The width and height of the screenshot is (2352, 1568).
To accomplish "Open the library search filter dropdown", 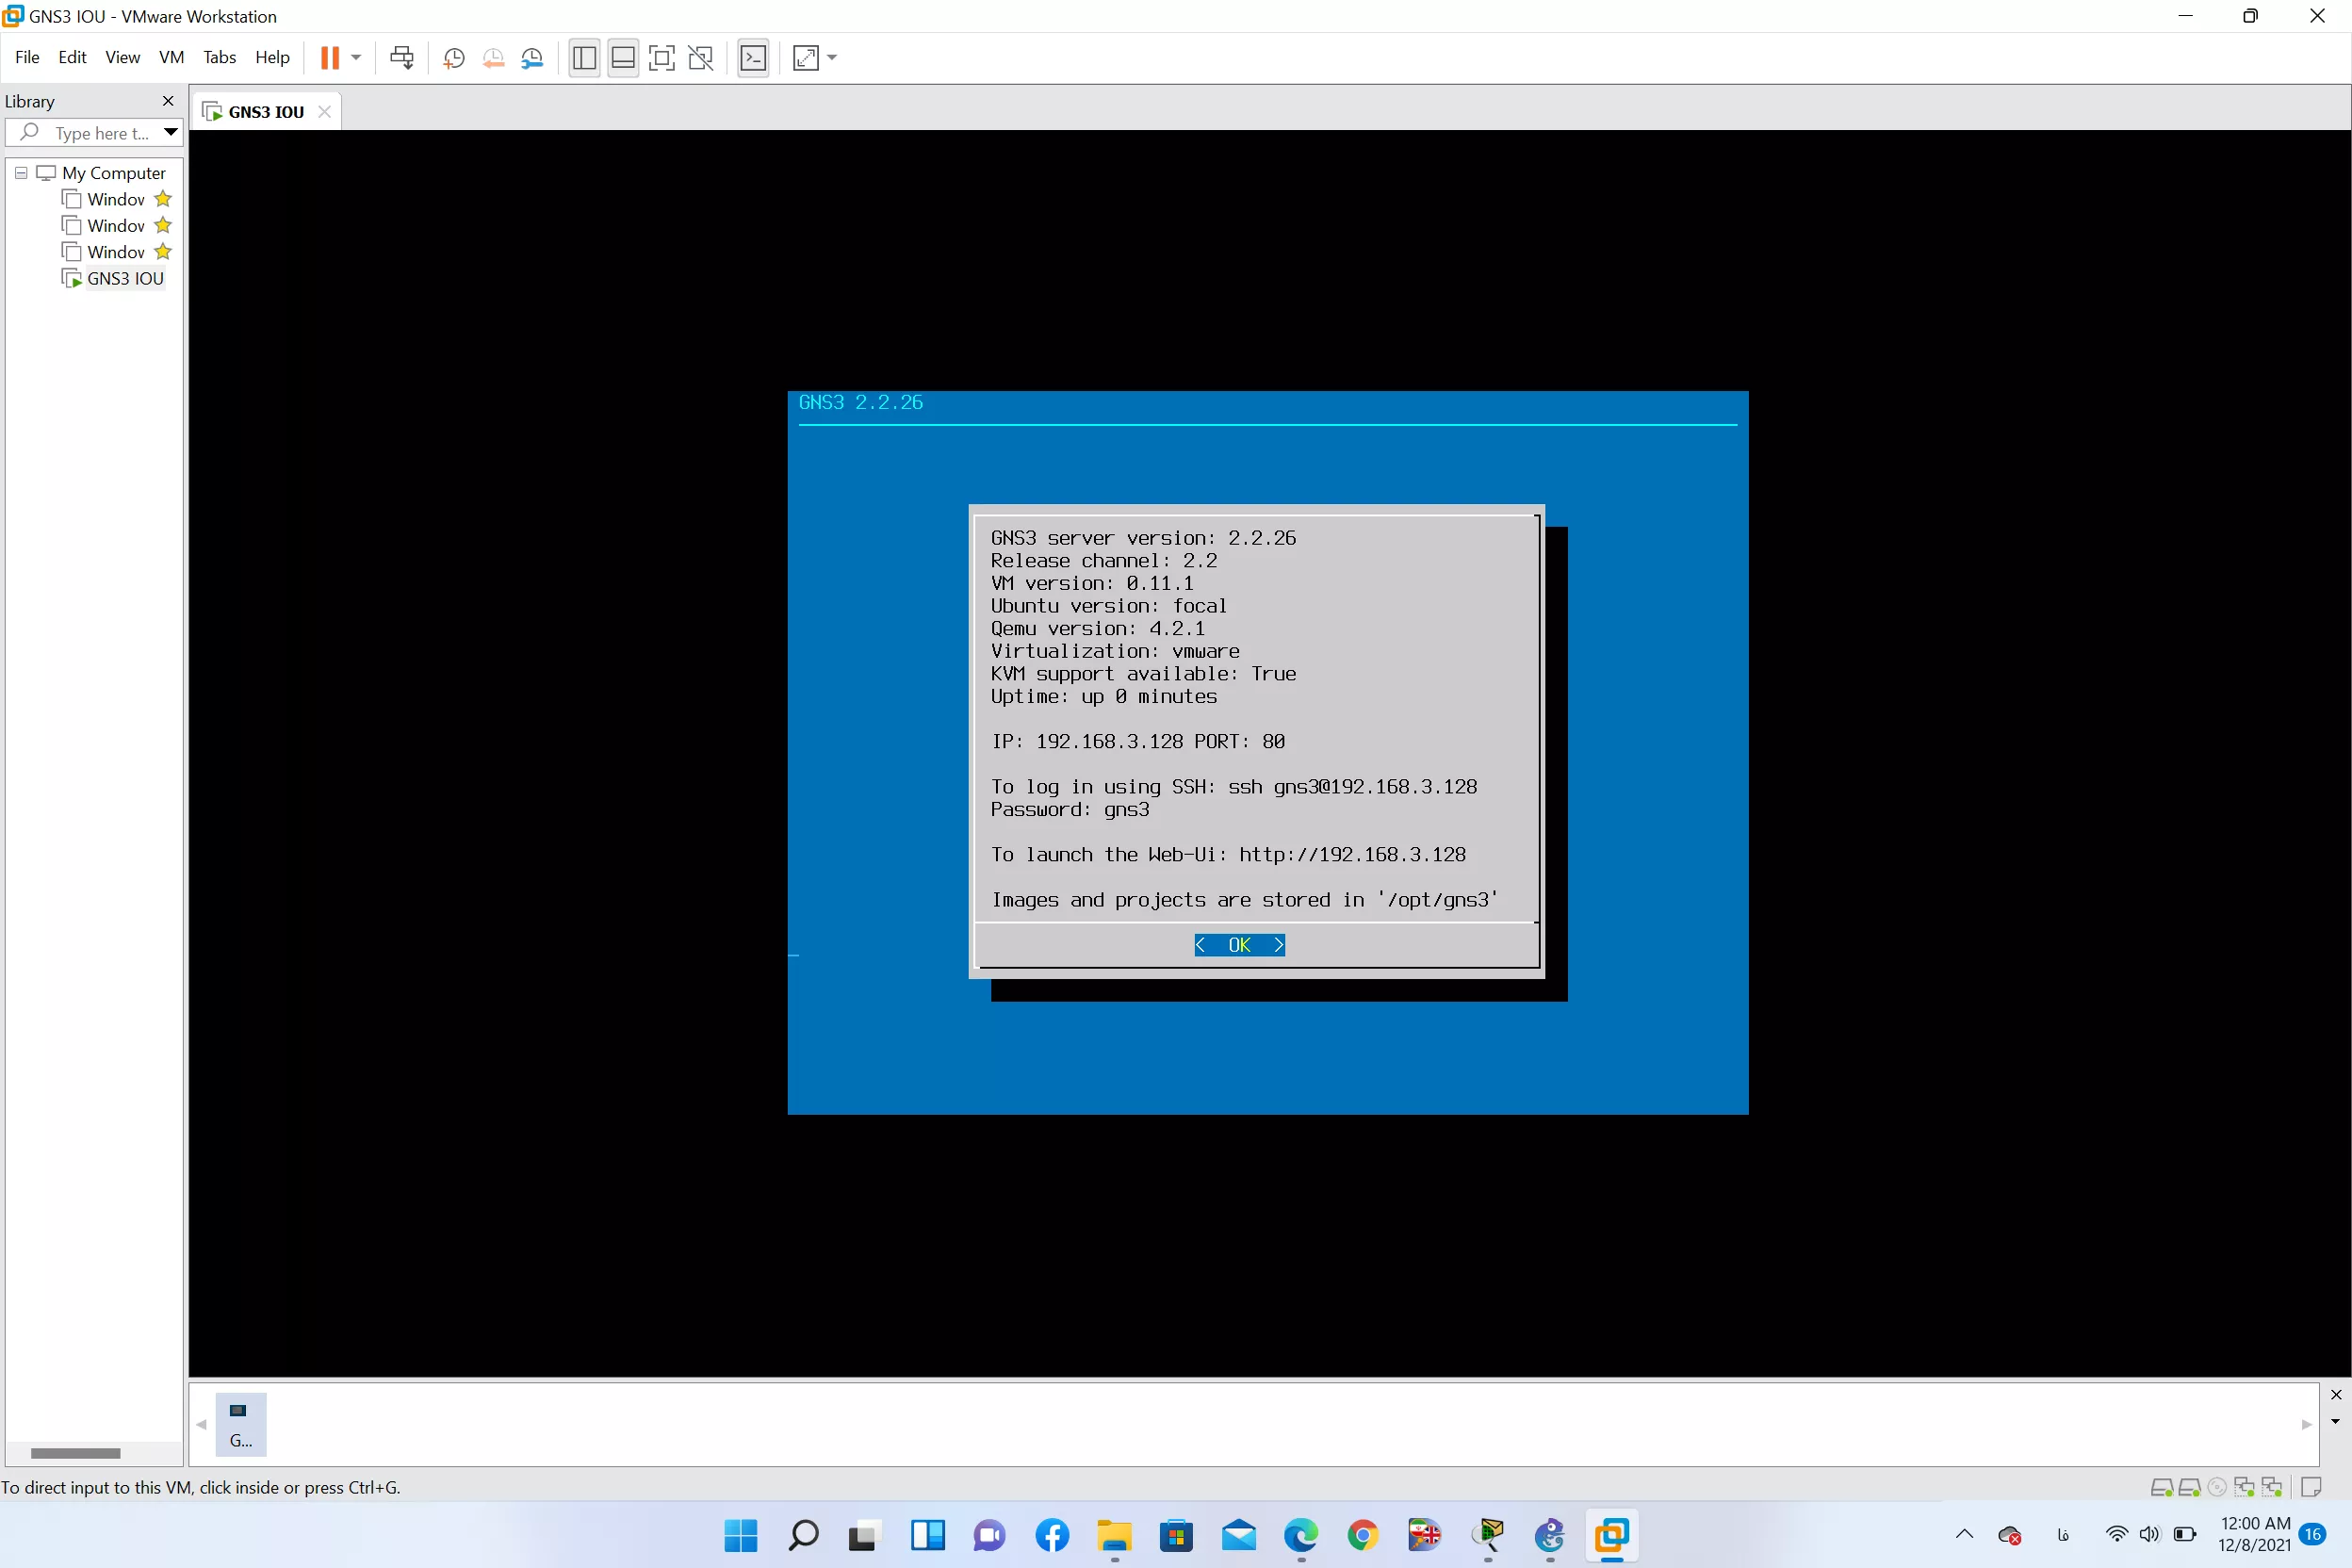I will (170, 132).
